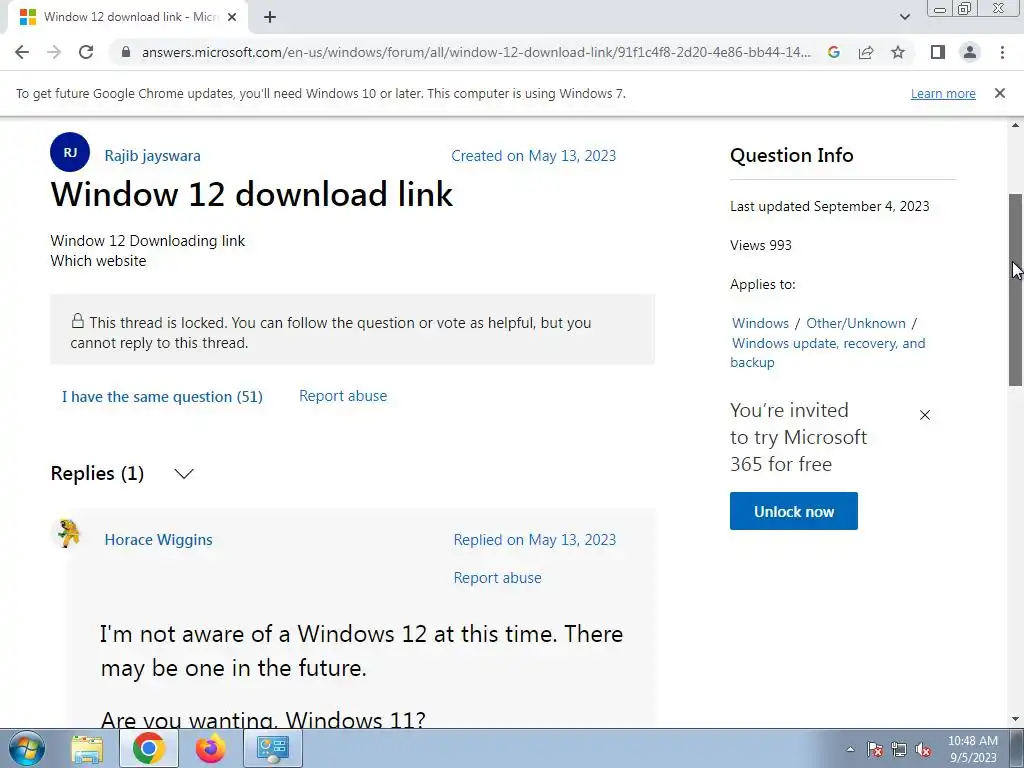Close the Microsoft 365 invitation card
This screenshot has width=1024, height=768.
(925, 415)
